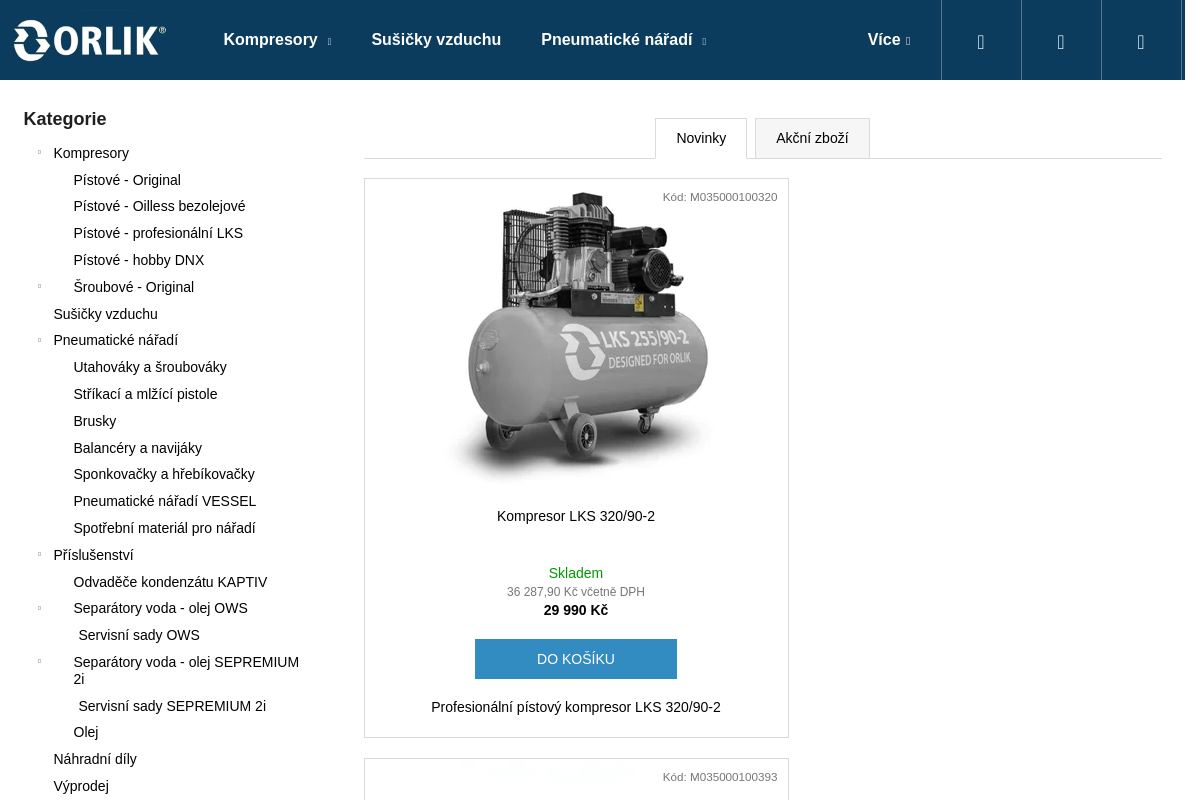Viewport: 1200px width, 800px height.
Task: Open Pístové - hobby DNX category
Action: click(x=139, y=260)
